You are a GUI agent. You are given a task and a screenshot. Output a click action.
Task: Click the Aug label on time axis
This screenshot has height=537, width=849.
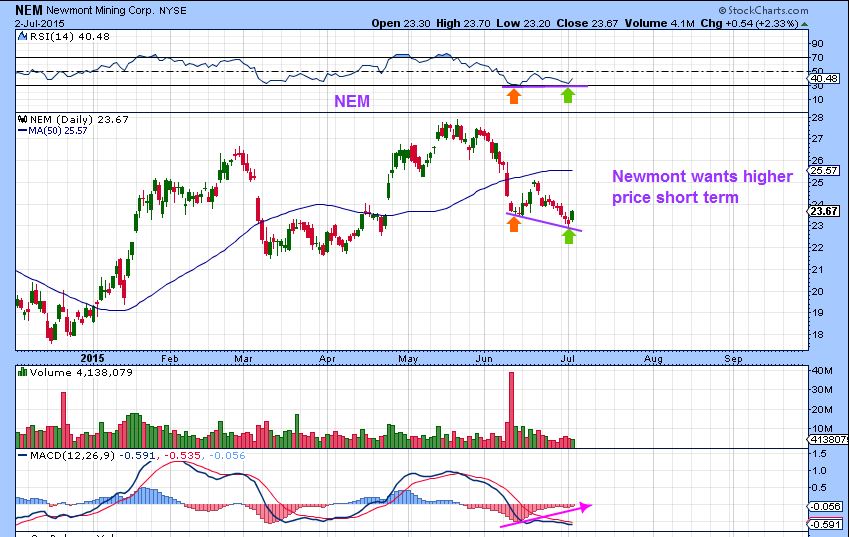tap(654, 358)
